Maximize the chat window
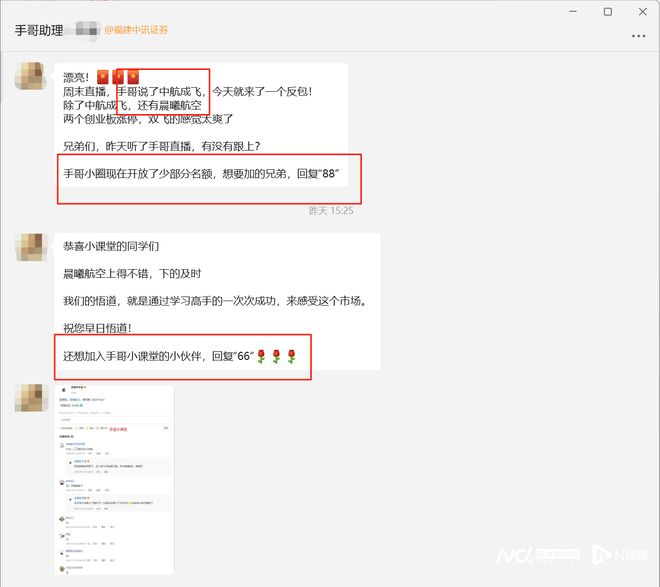 (x=608, y=11)
